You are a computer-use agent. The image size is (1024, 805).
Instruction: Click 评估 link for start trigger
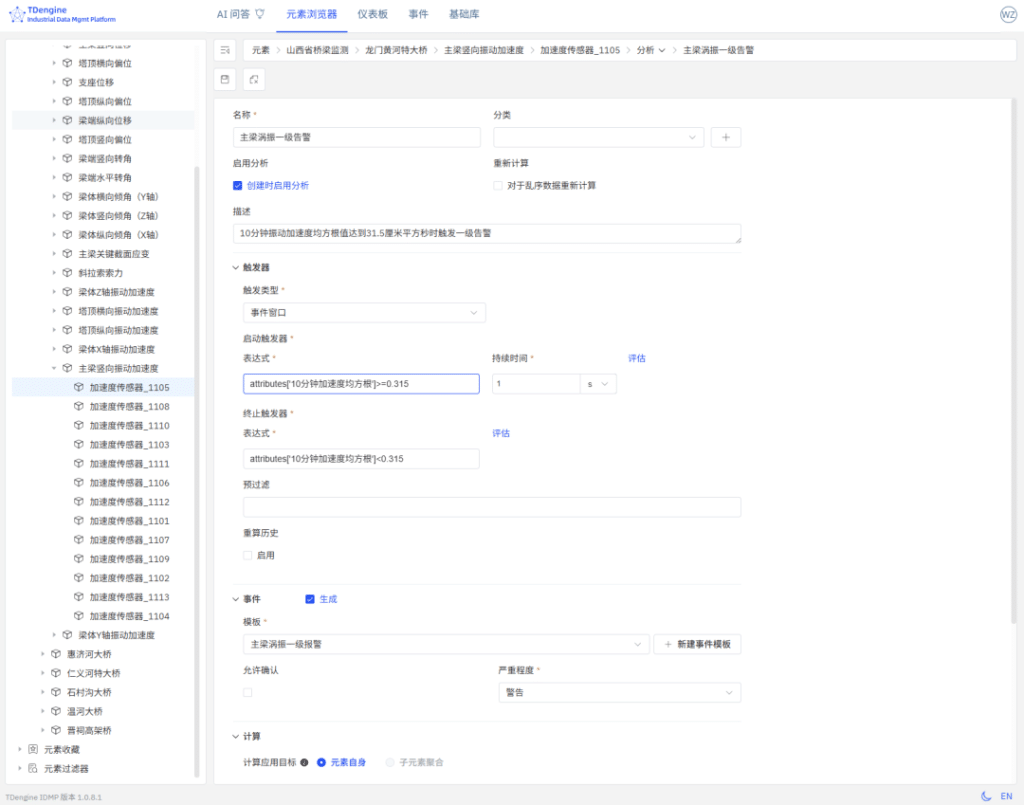637,358
